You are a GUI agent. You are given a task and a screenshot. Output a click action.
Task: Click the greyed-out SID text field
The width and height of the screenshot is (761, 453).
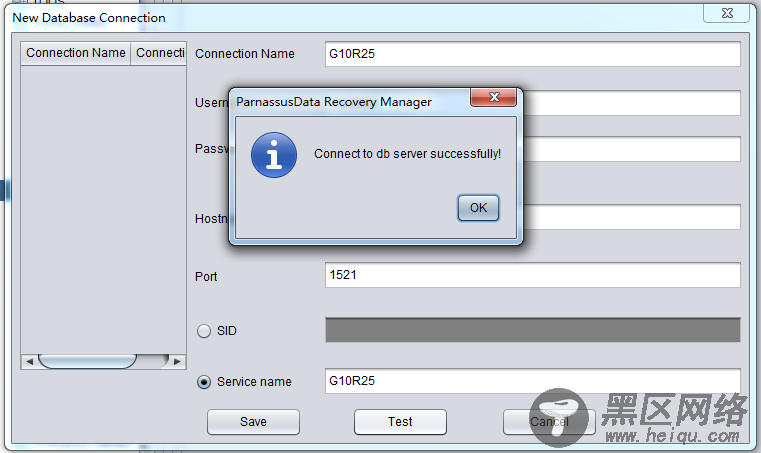(532, 330)
